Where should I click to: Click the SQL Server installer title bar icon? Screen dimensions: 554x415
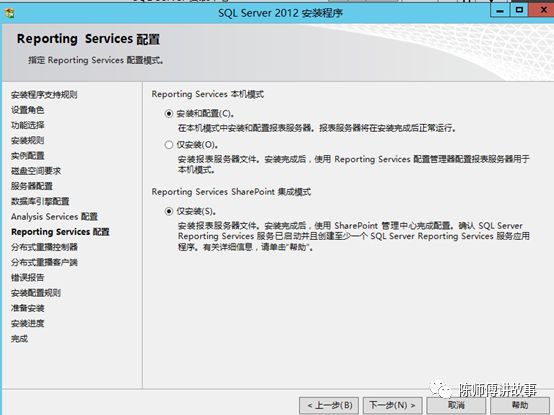tap(10, 13)
